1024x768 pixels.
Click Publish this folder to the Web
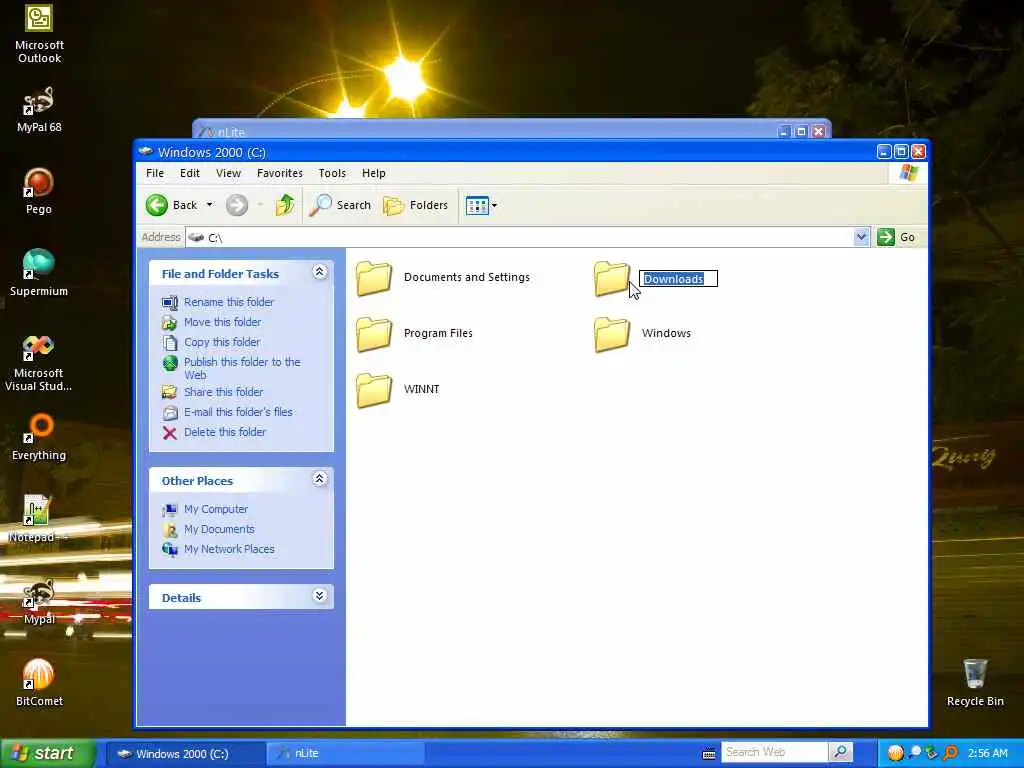(x=242, y=368)
